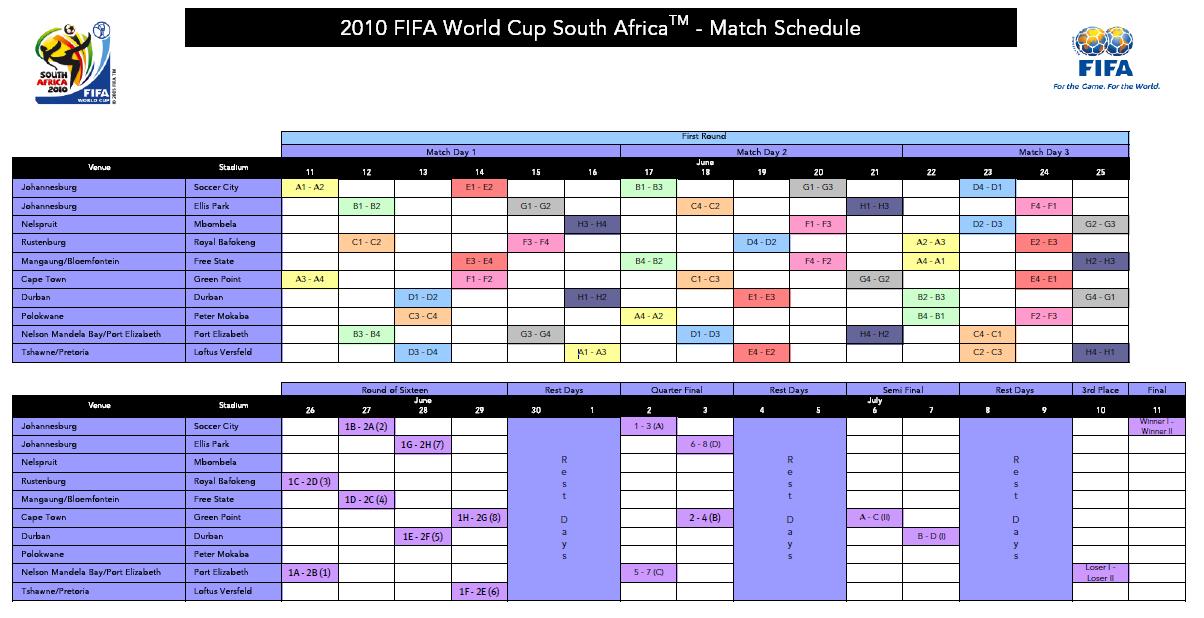Select the Winner I - Winner II final cell

[1157, 427]
